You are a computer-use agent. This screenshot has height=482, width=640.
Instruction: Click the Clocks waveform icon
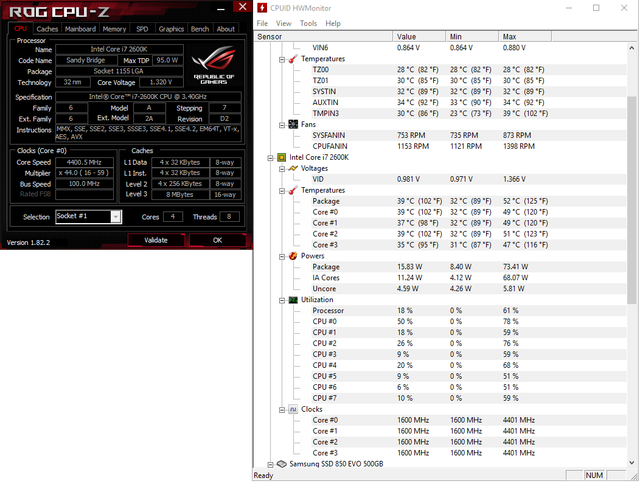coord(293,409)
